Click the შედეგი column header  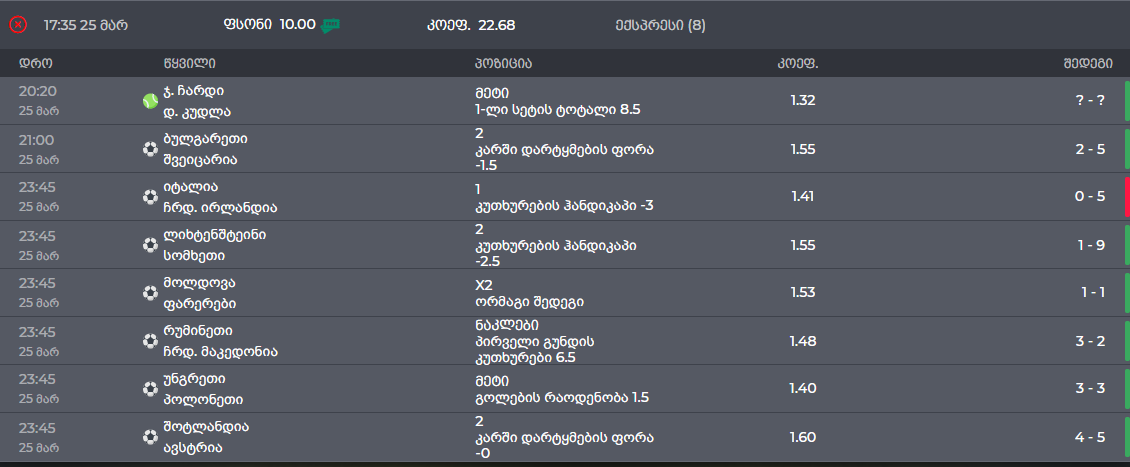tap(1088, 64)
